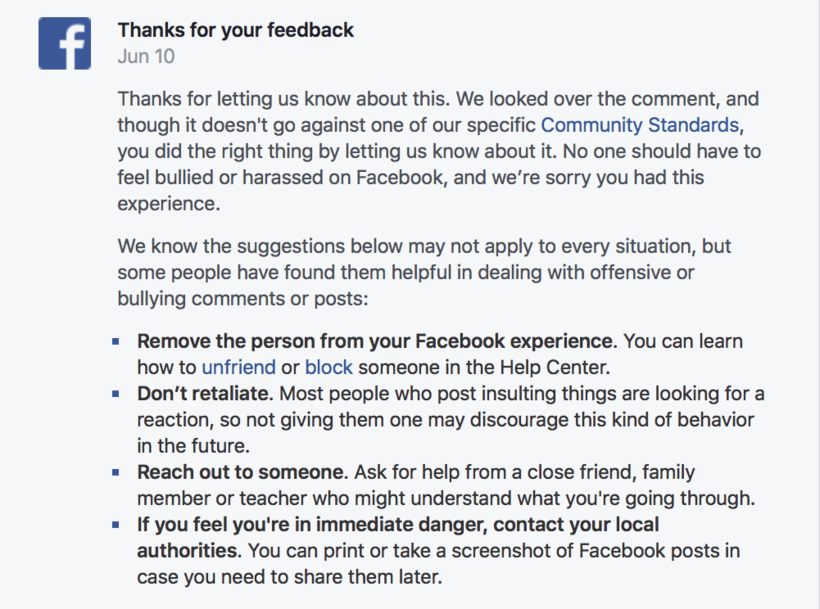Click the bullet beside "If you feel you're in immediate danger"
The image size is (820, 609).
116,523
